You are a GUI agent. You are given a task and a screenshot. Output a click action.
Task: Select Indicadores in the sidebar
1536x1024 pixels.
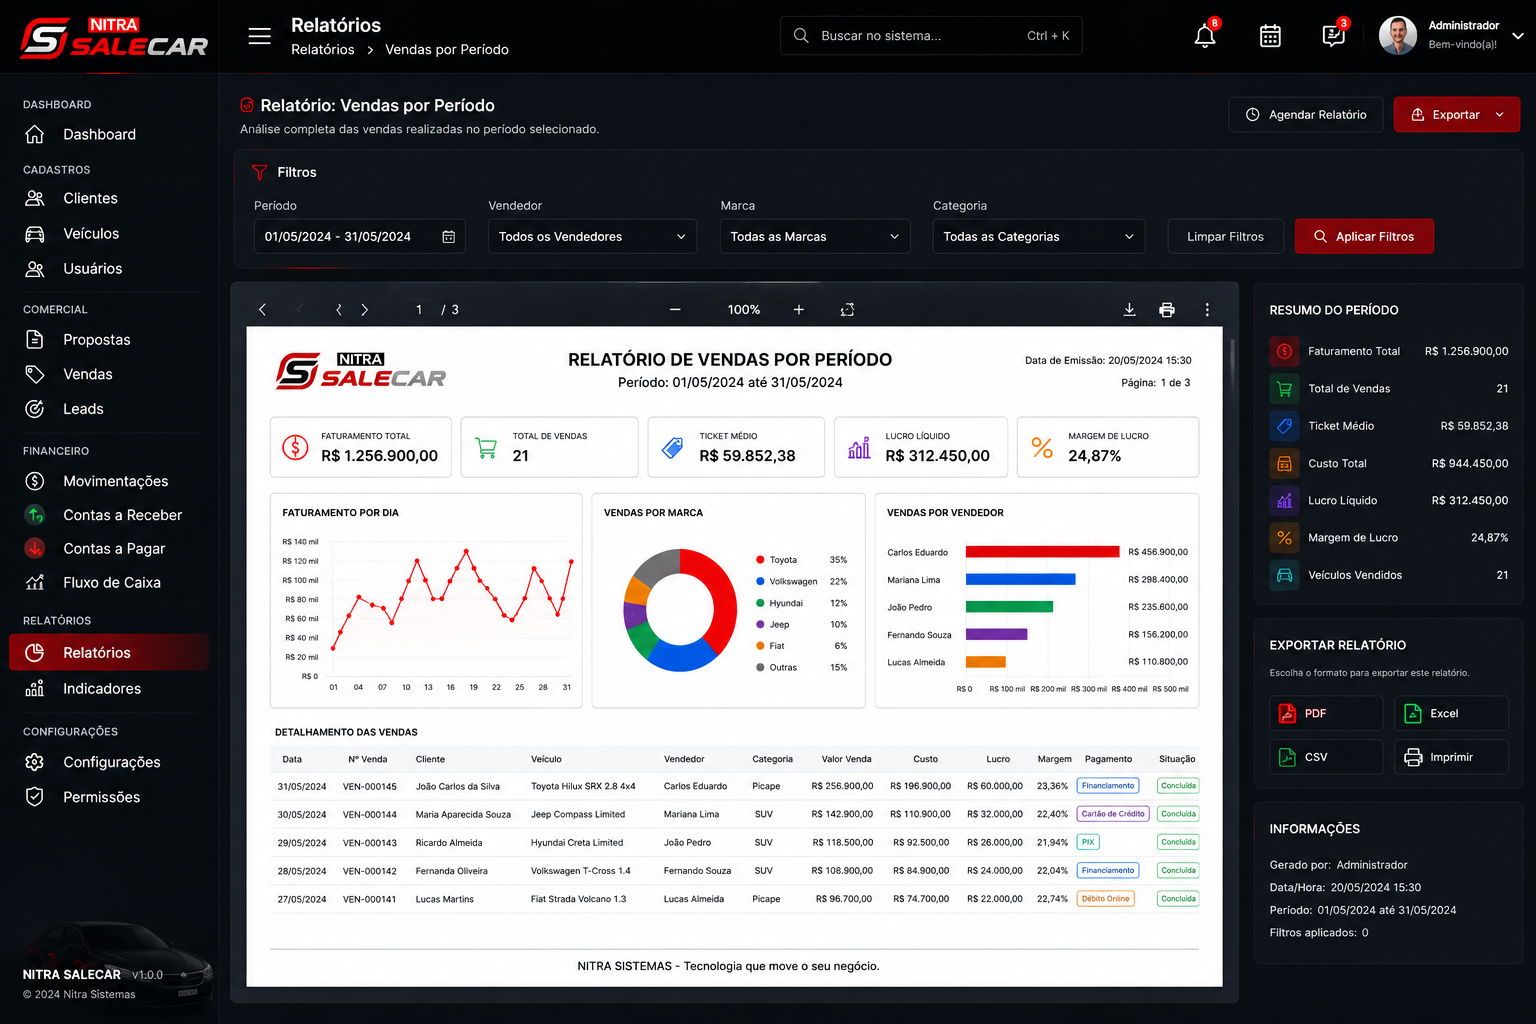[102, 689]
